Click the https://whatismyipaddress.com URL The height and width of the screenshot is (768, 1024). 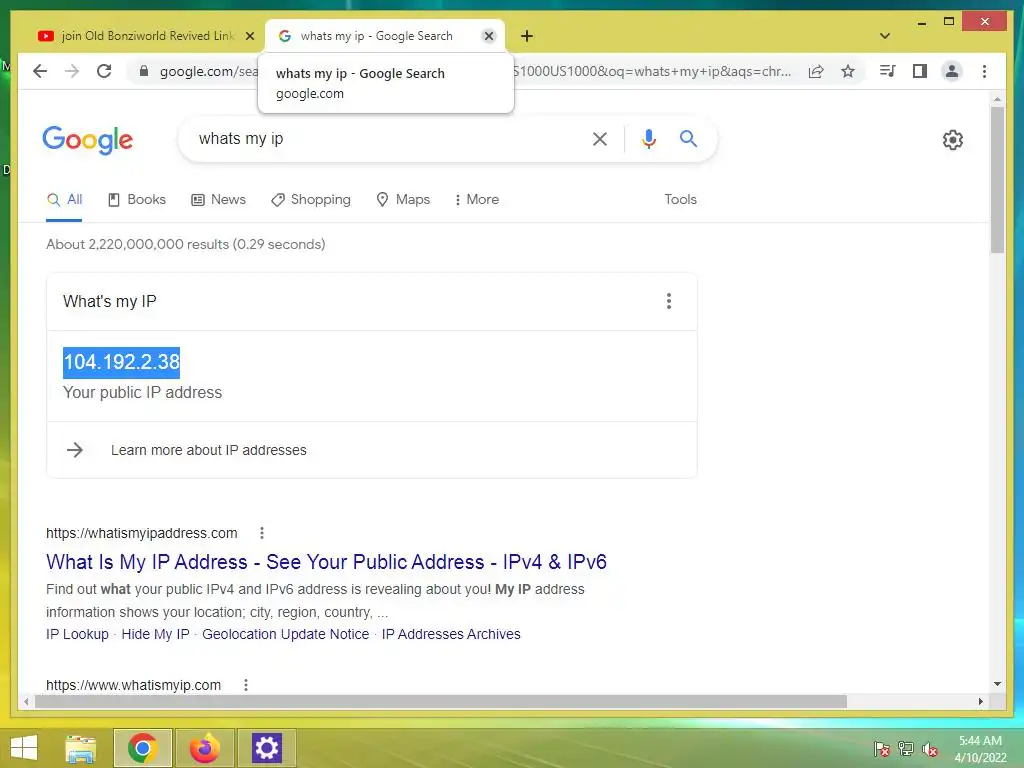[x=142, y=533]
